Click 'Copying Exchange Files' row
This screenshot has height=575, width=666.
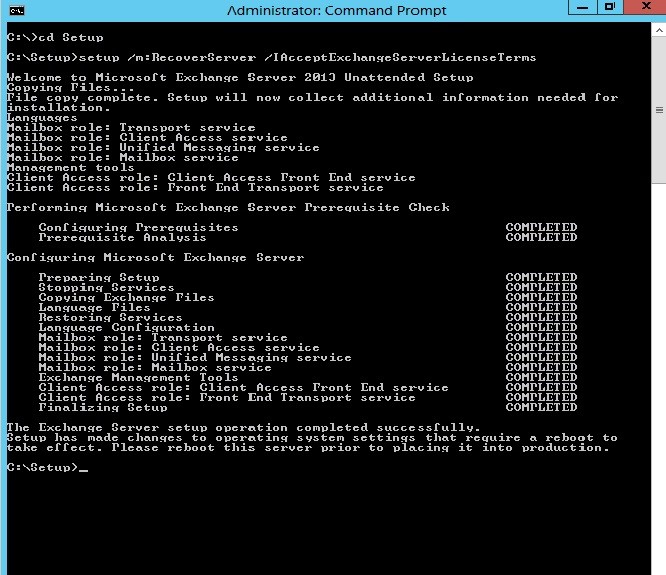308,298
